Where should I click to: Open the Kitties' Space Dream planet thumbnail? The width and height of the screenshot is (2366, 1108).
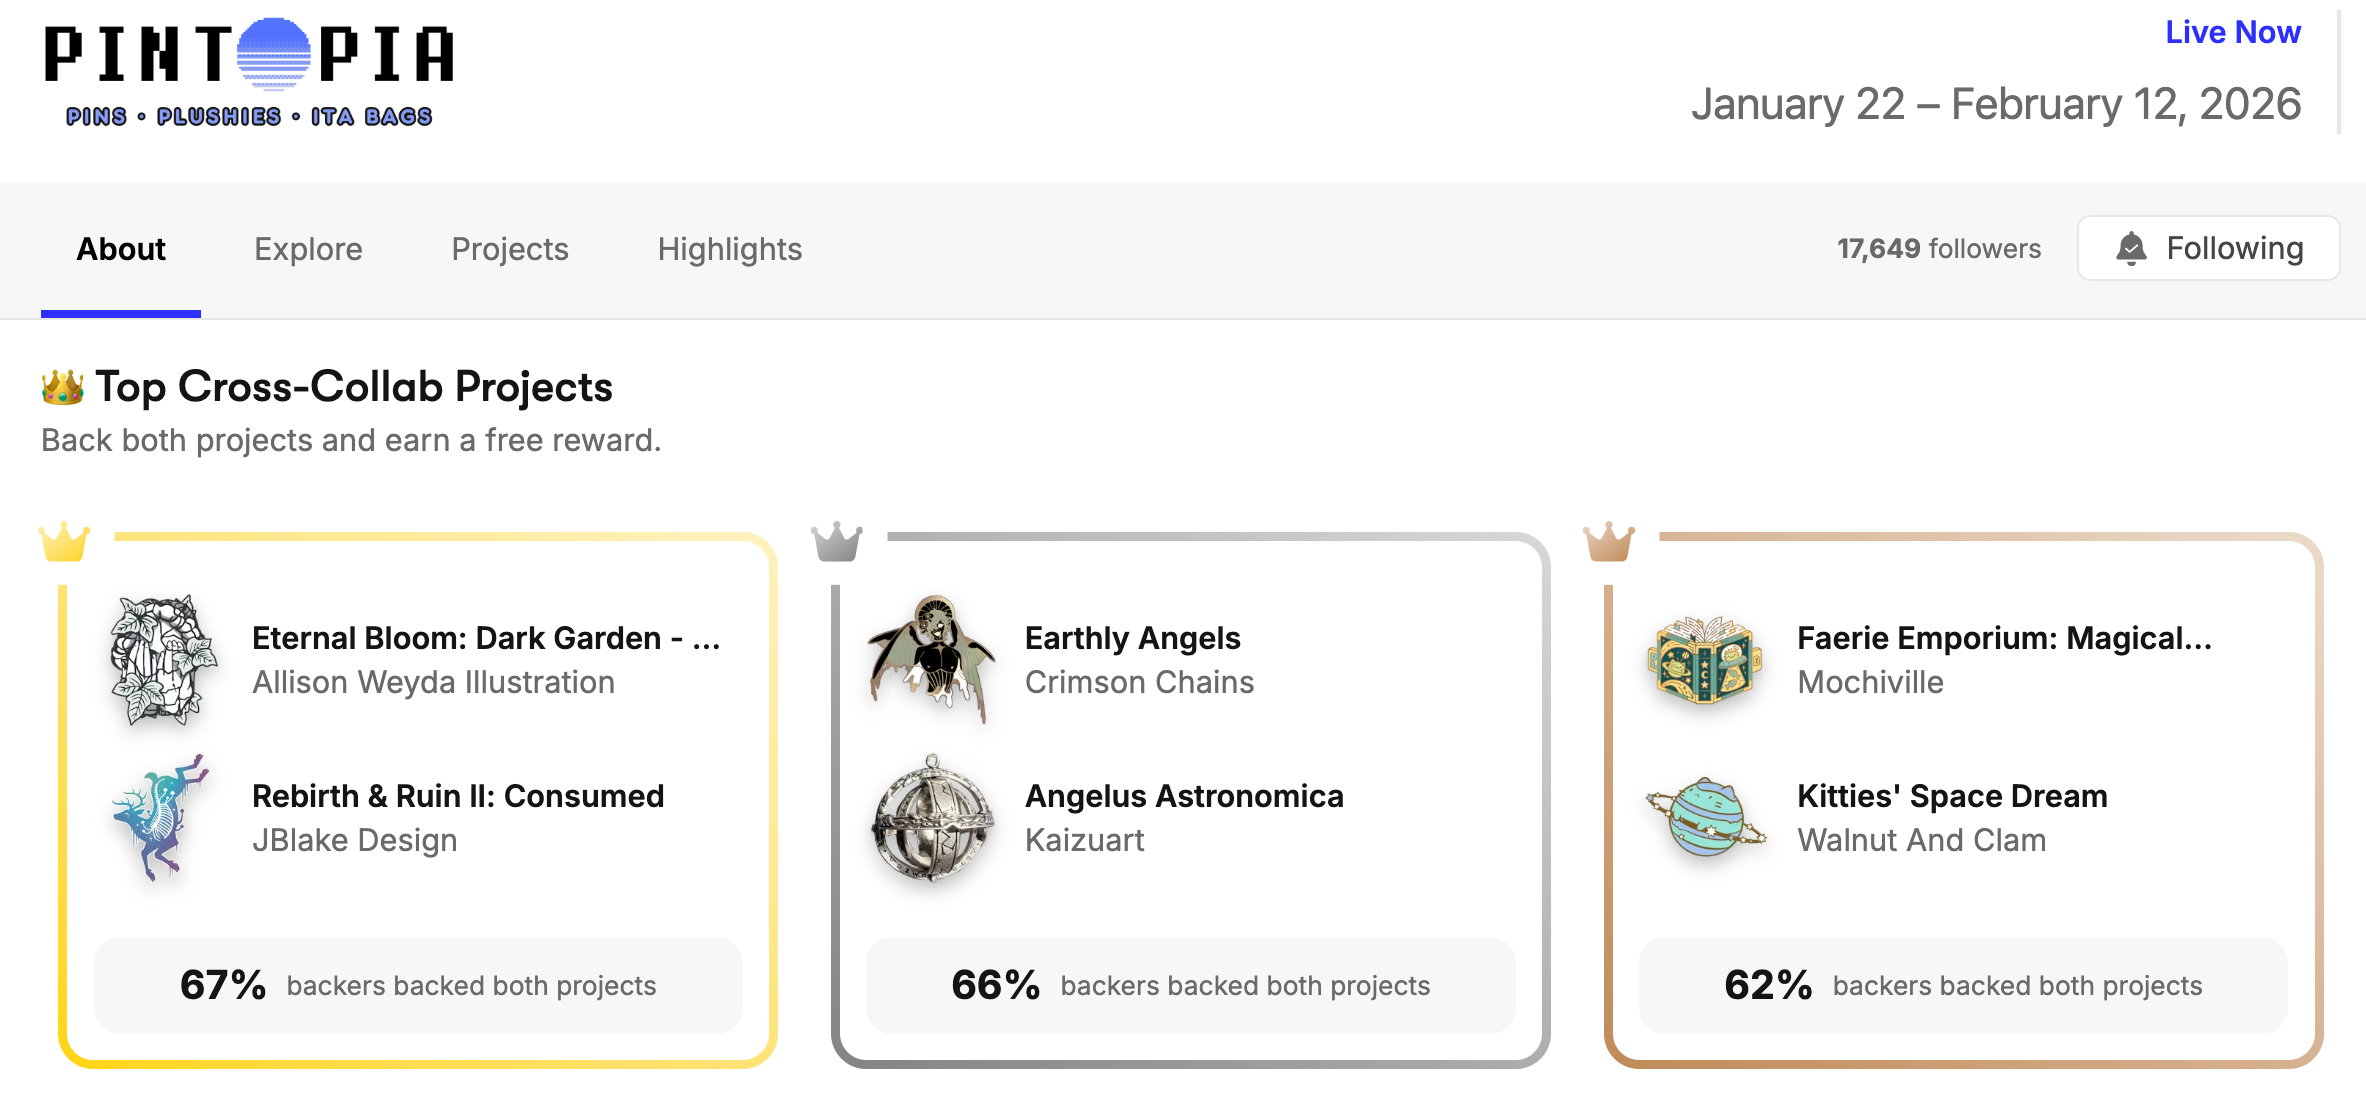point(1705,818)
